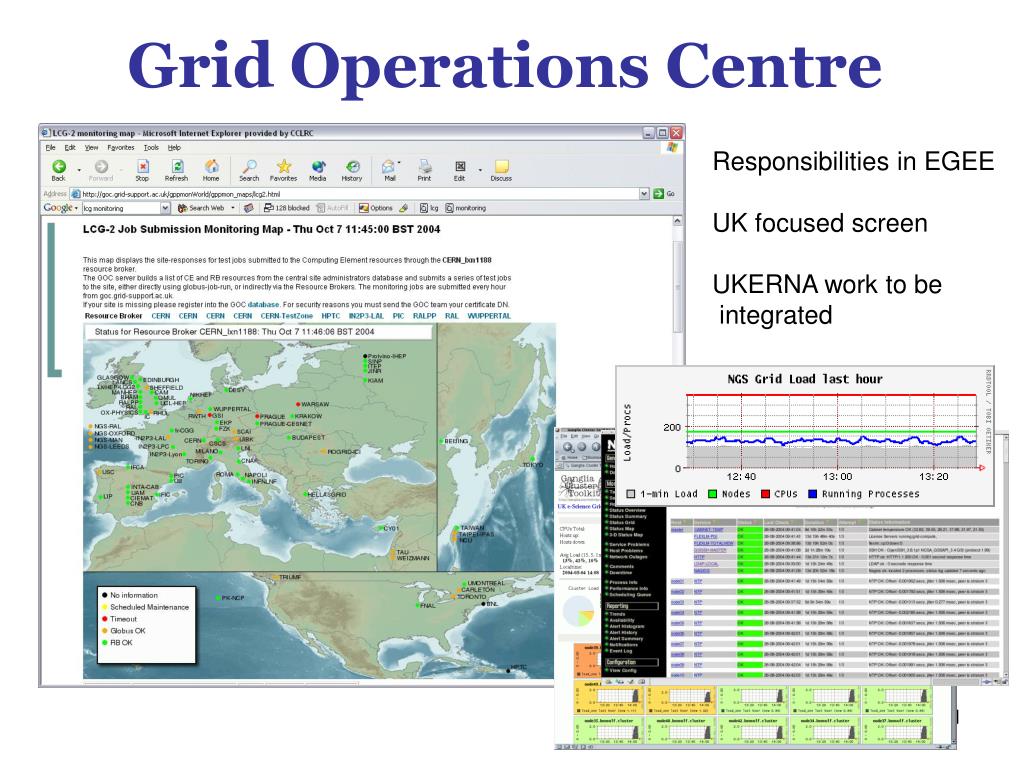Open the Favorites star icon
The height and width of the screenshot is (768, 1024).
(x=283, y=167)
